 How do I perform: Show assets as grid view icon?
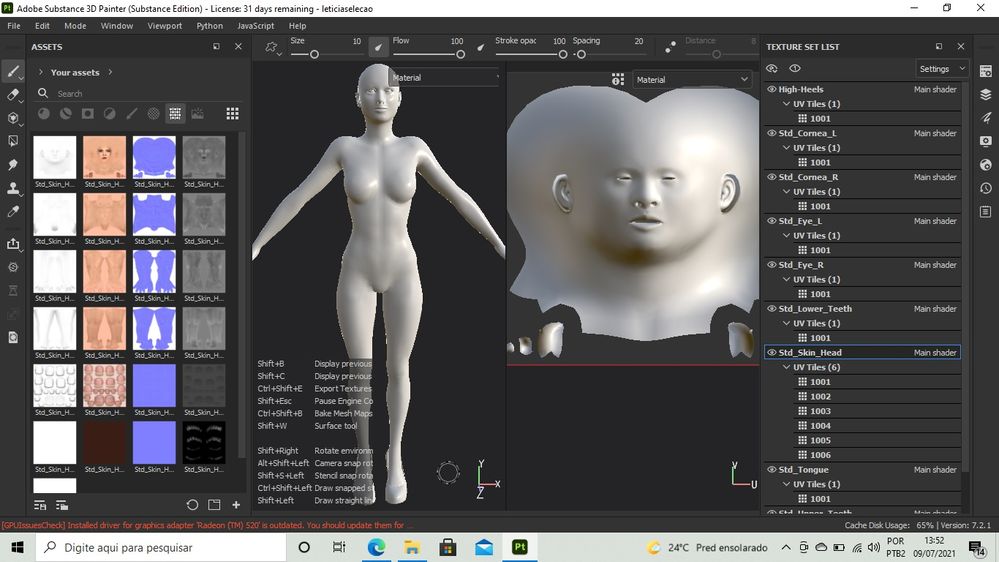tap(233, 113)
